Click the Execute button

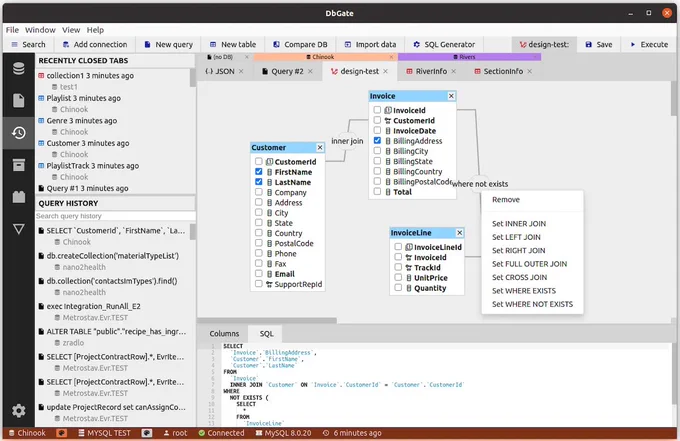coord(649,44)
